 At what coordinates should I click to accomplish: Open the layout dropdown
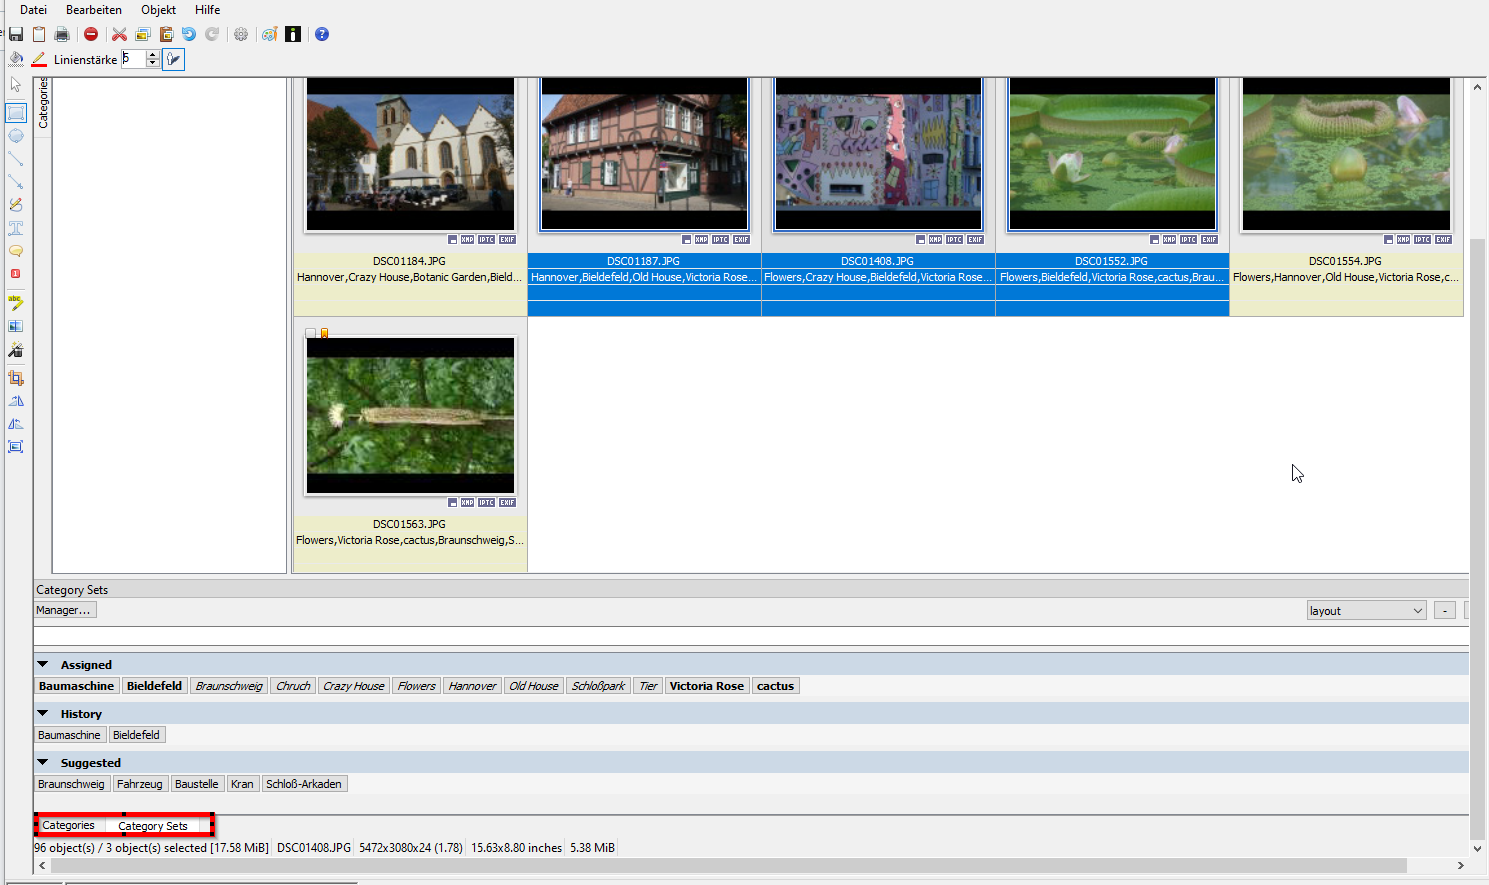(x=1366, y=611)
